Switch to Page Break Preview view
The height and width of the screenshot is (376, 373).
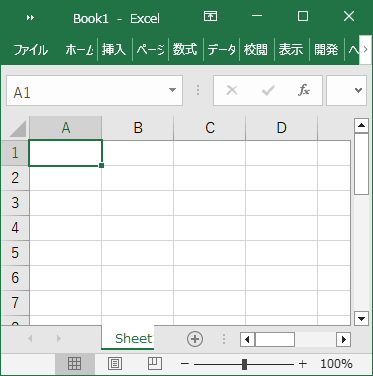point(155,364)
